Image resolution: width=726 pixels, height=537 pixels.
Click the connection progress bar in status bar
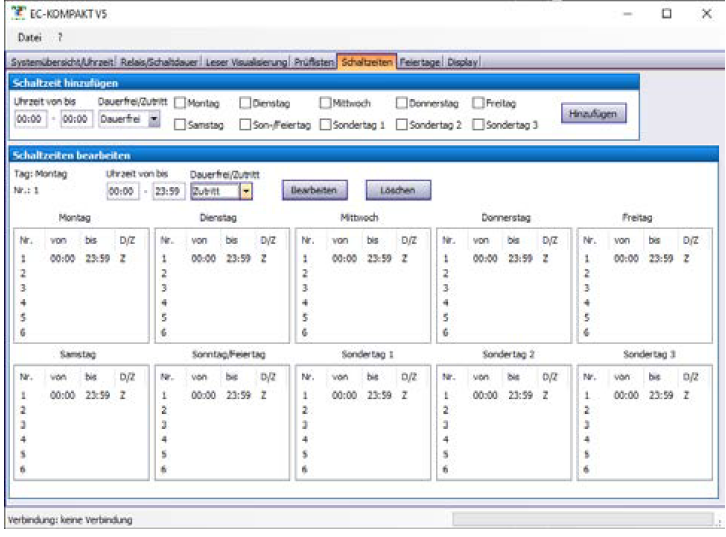pos(583,519)
